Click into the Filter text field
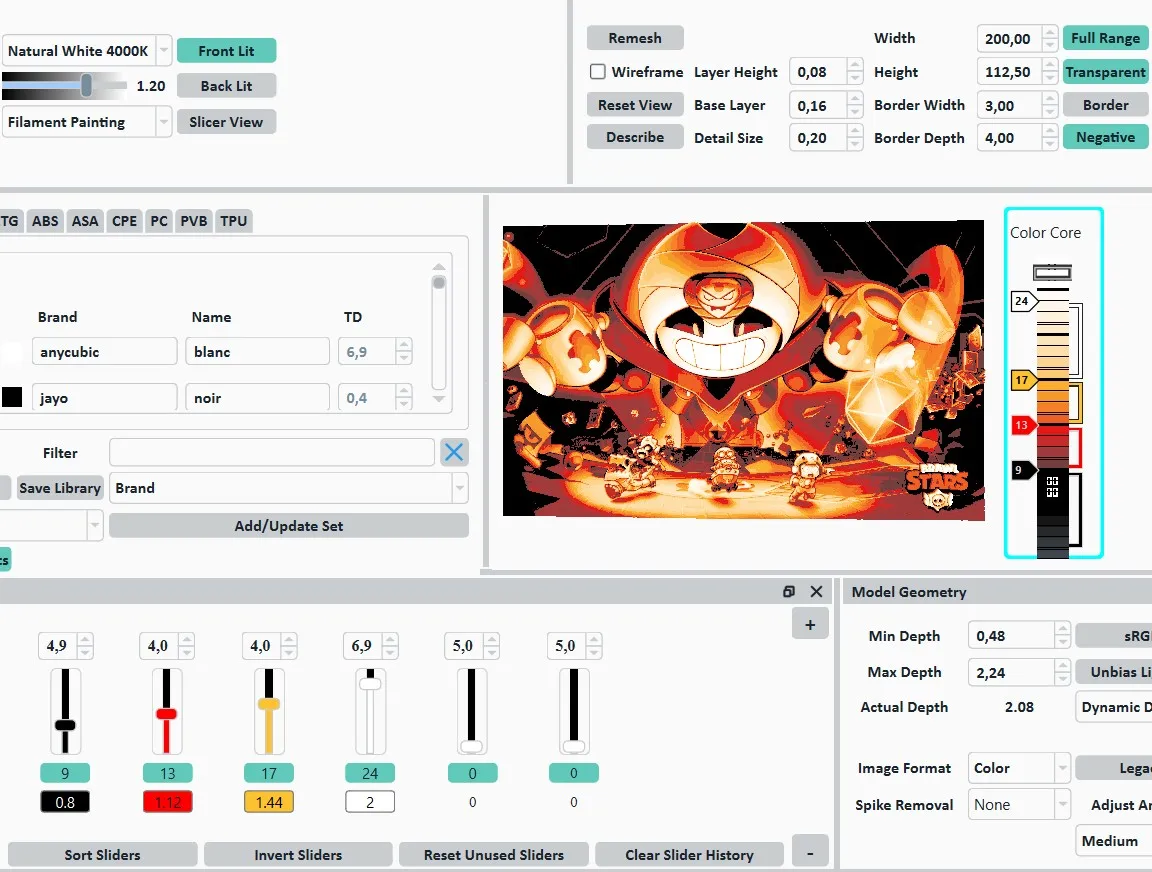1152x872 pixels. 272,453
